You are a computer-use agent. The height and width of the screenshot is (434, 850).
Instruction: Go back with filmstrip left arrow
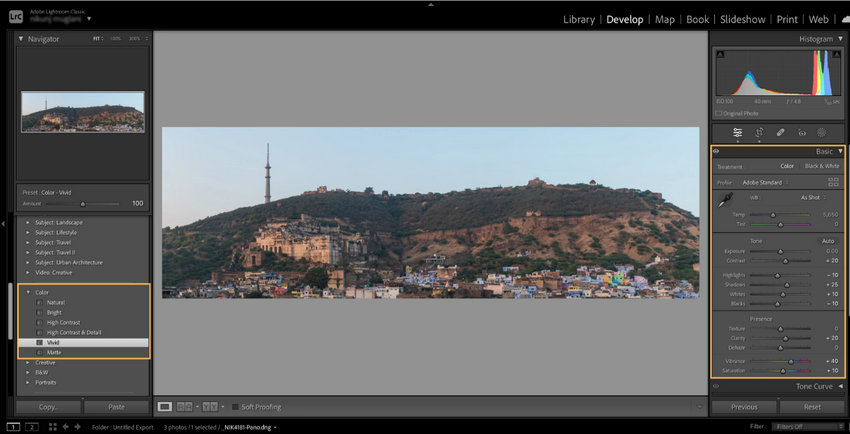pyautogui.click(x=66, y=427)
